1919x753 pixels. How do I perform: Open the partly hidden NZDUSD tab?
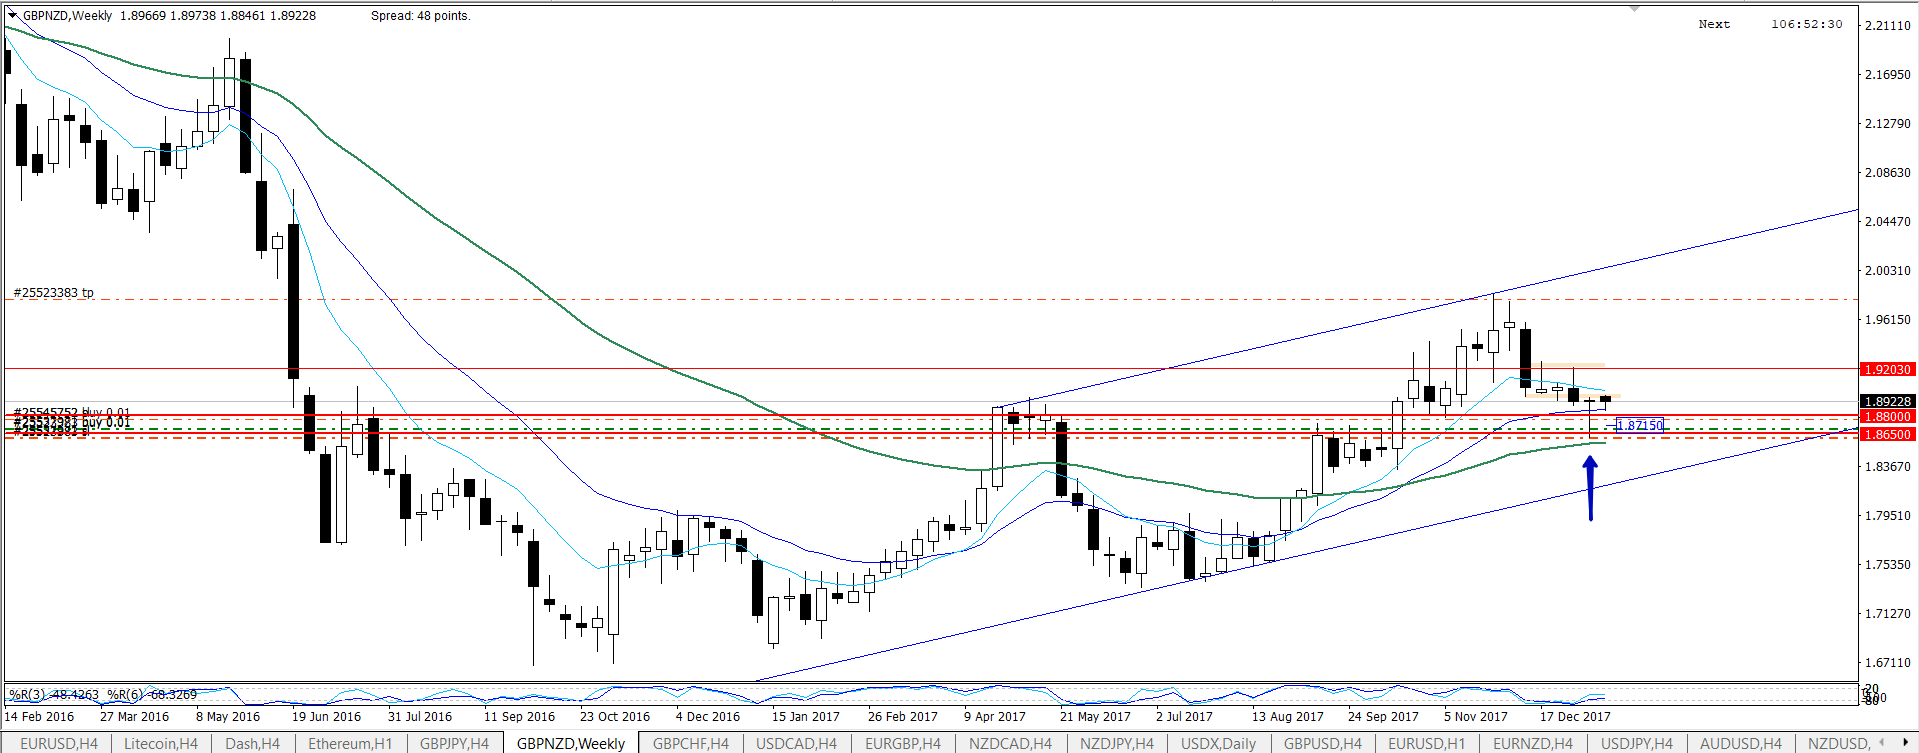pos(1838,743)
